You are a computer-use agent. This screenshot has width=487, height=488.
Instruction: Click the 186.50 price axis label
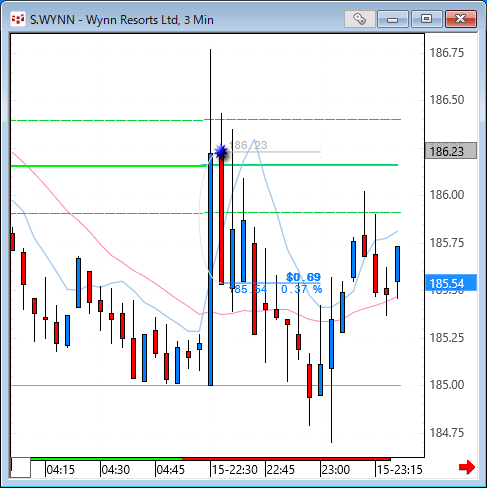447,100
